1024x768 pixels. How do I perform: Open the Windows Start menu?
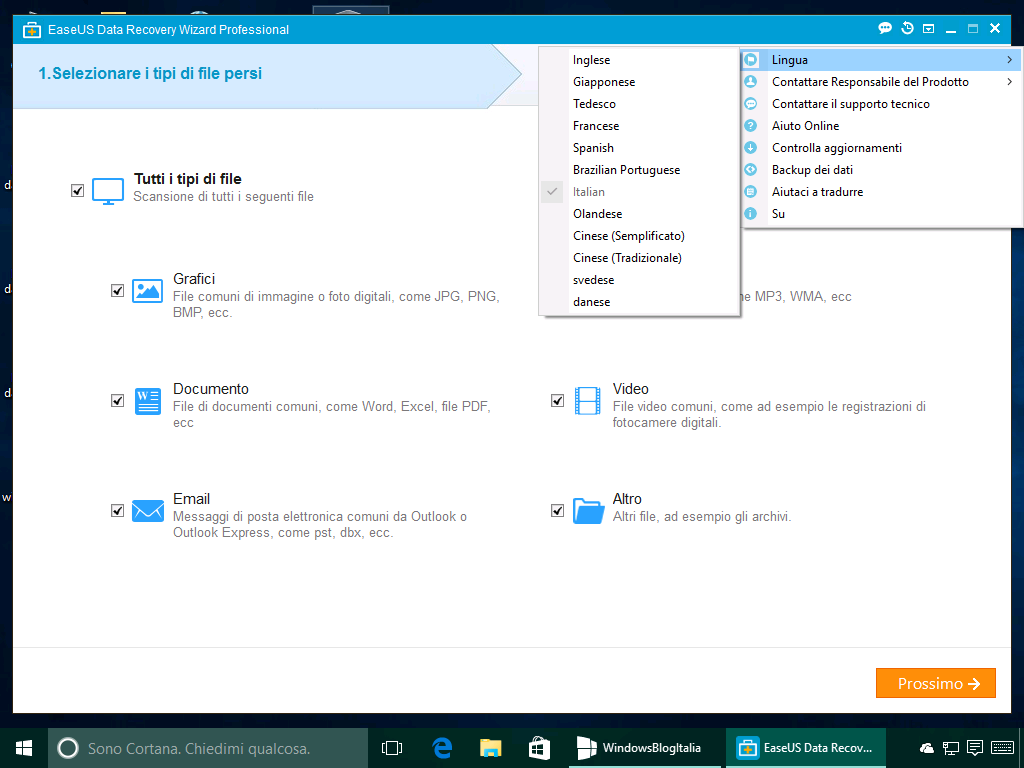(x=24, y=748)
